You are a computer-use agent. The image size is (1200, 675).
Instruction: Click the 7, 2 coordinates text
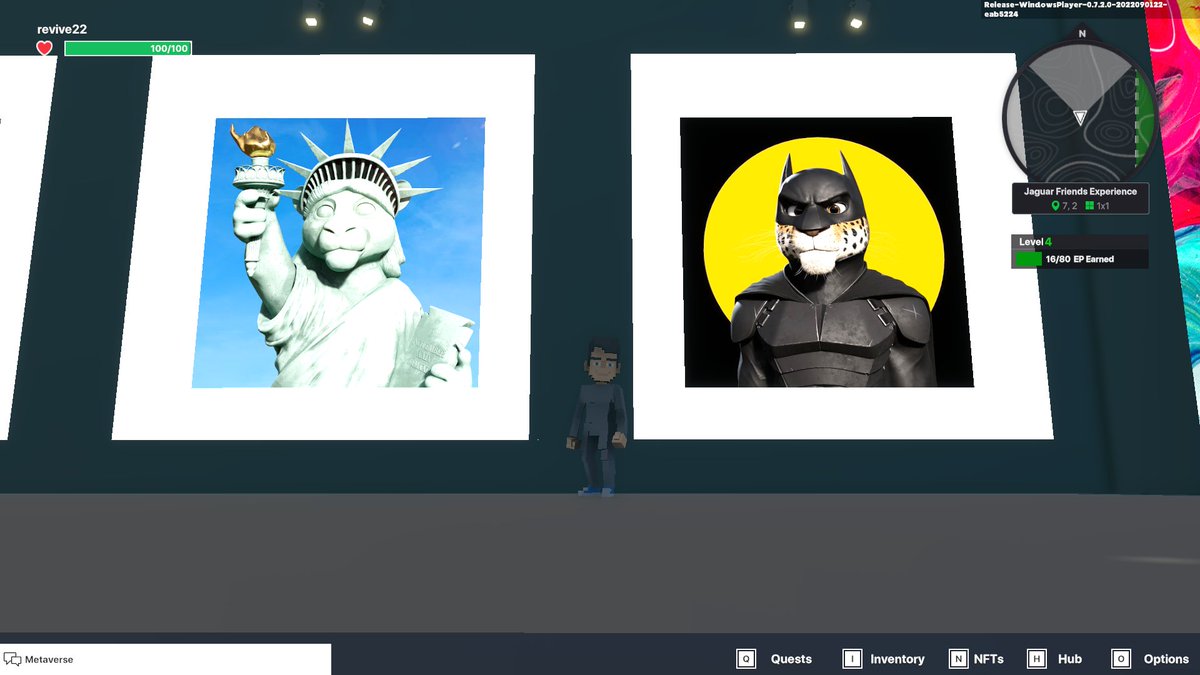(x=1069, y=206)
